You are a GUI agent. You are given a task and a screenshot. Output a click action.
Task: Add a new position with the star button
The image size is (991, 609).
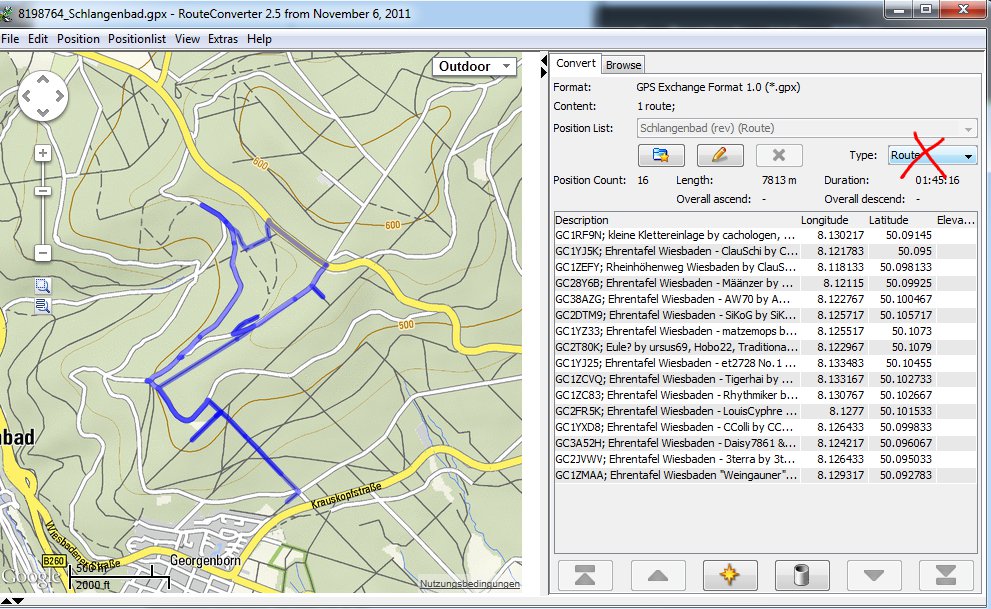click(730, 575)
